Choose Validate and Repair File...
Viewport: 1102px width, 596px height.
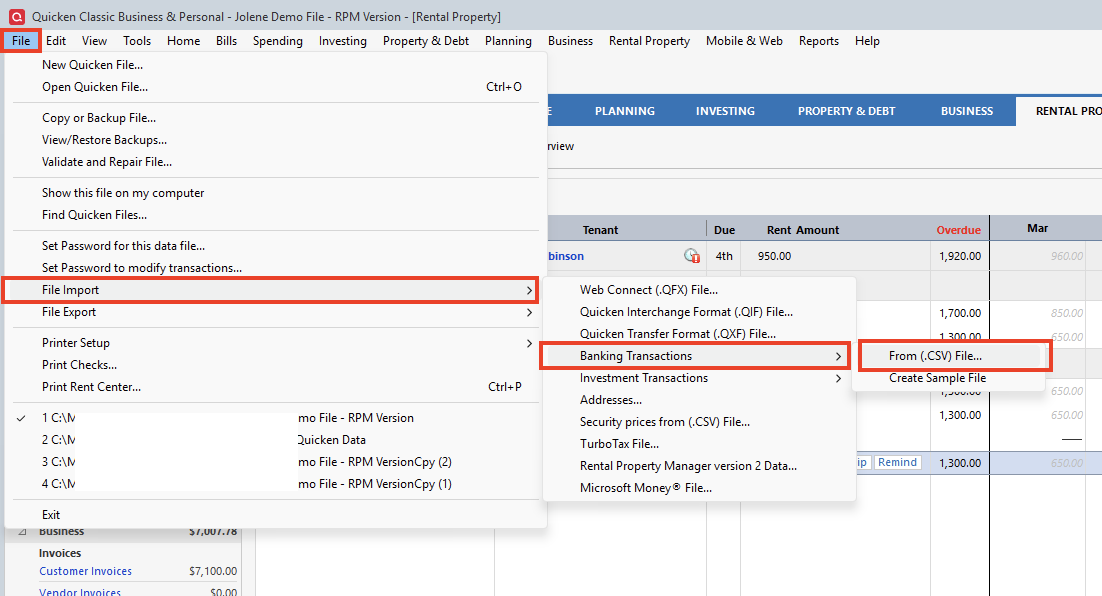point(276,162)
